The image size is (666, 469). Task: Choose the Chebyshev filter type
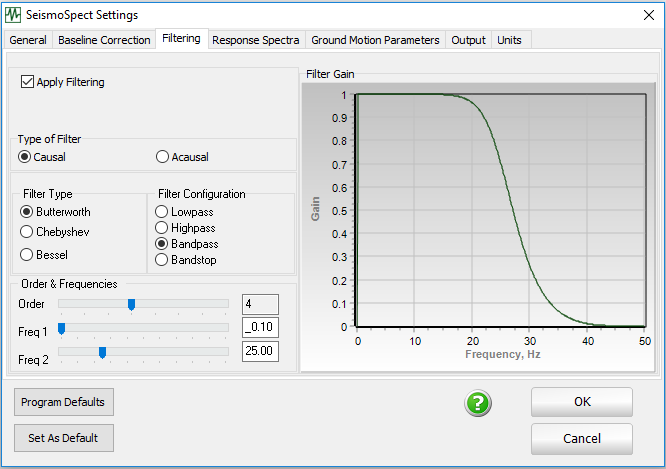click(x=27, y=231)
